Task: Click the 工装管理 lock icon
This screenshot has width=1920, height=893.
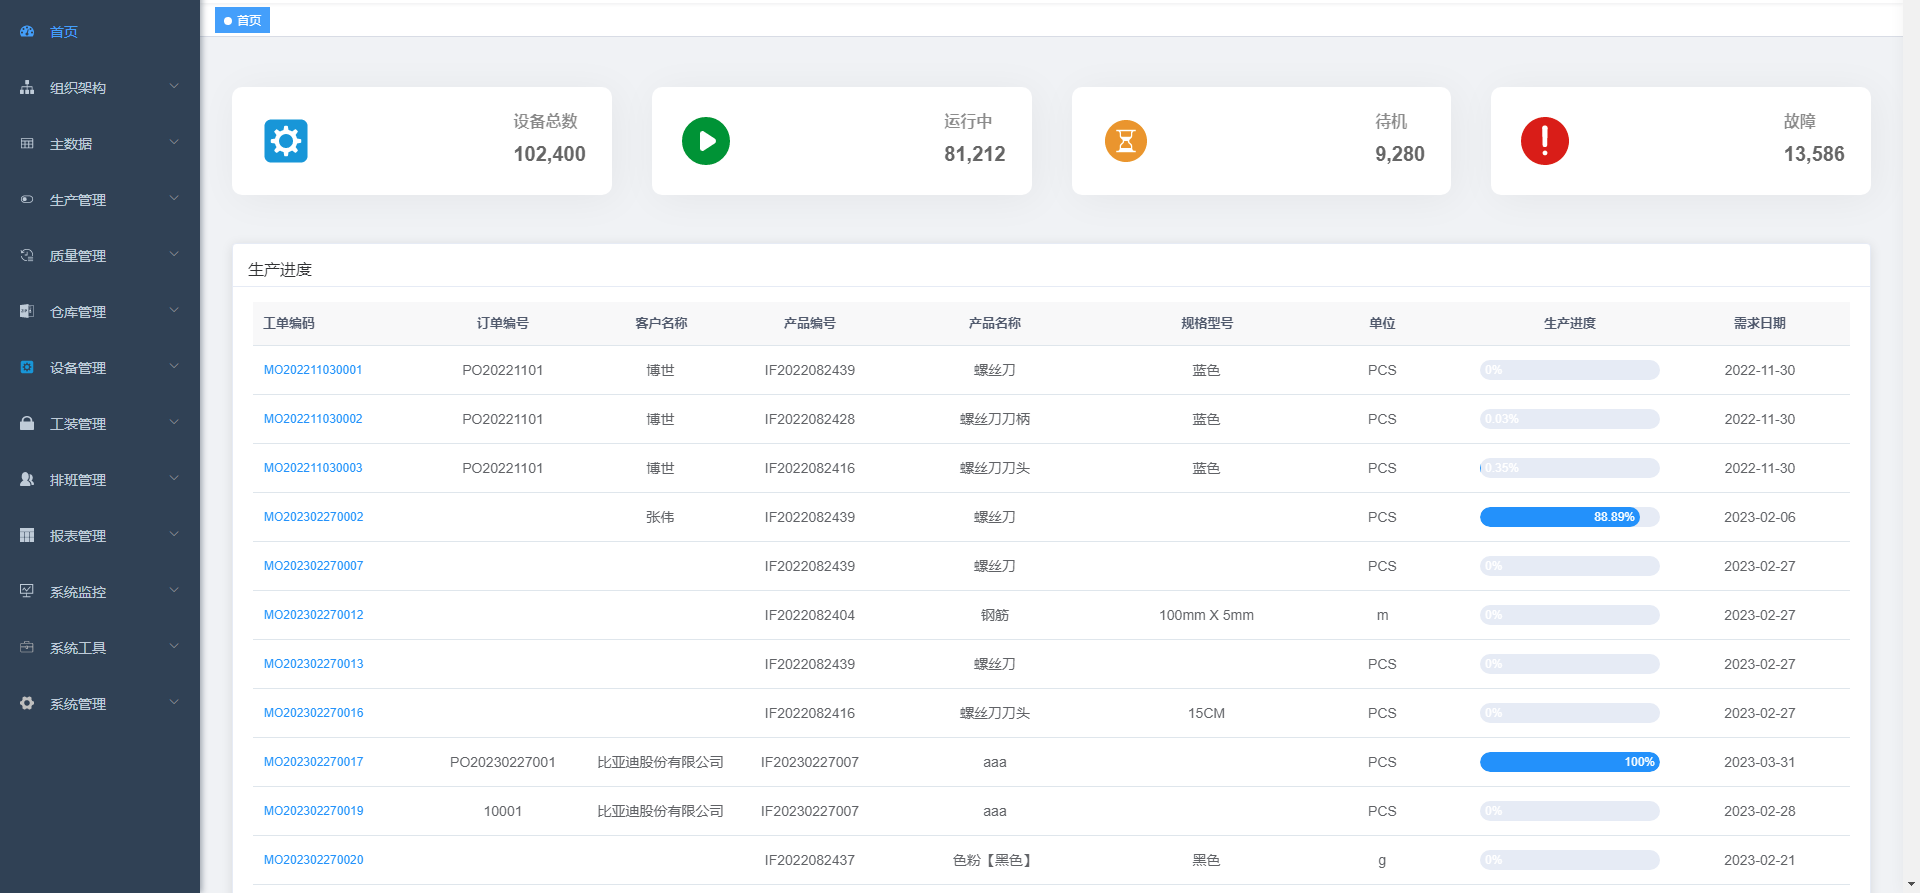Action: coord(27,424)
